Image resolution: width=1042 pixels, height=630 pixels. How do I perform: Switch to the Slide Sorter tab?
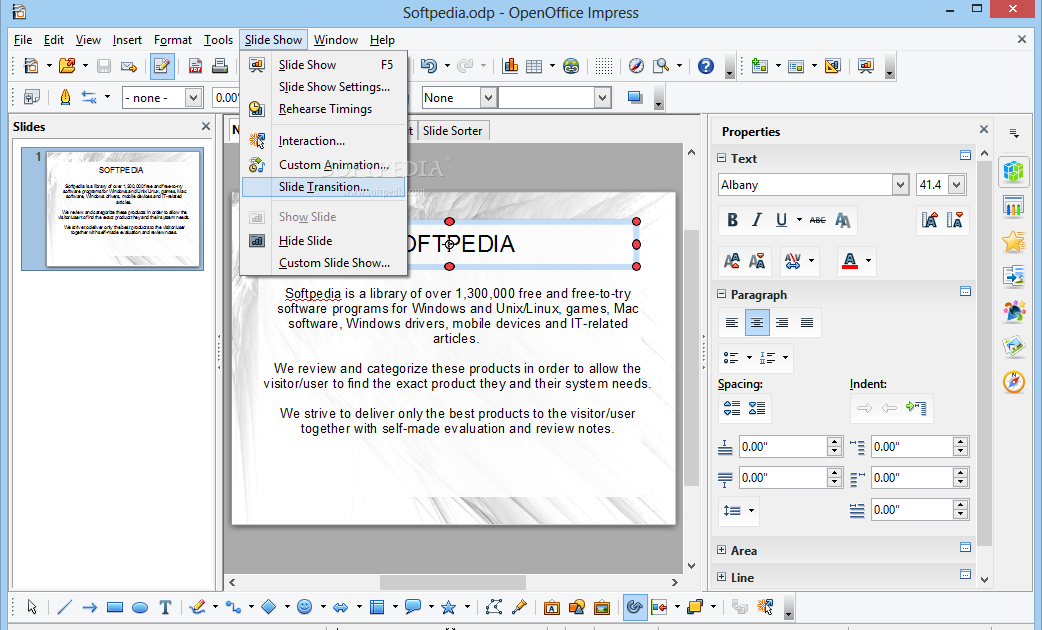tap(453, 131)
